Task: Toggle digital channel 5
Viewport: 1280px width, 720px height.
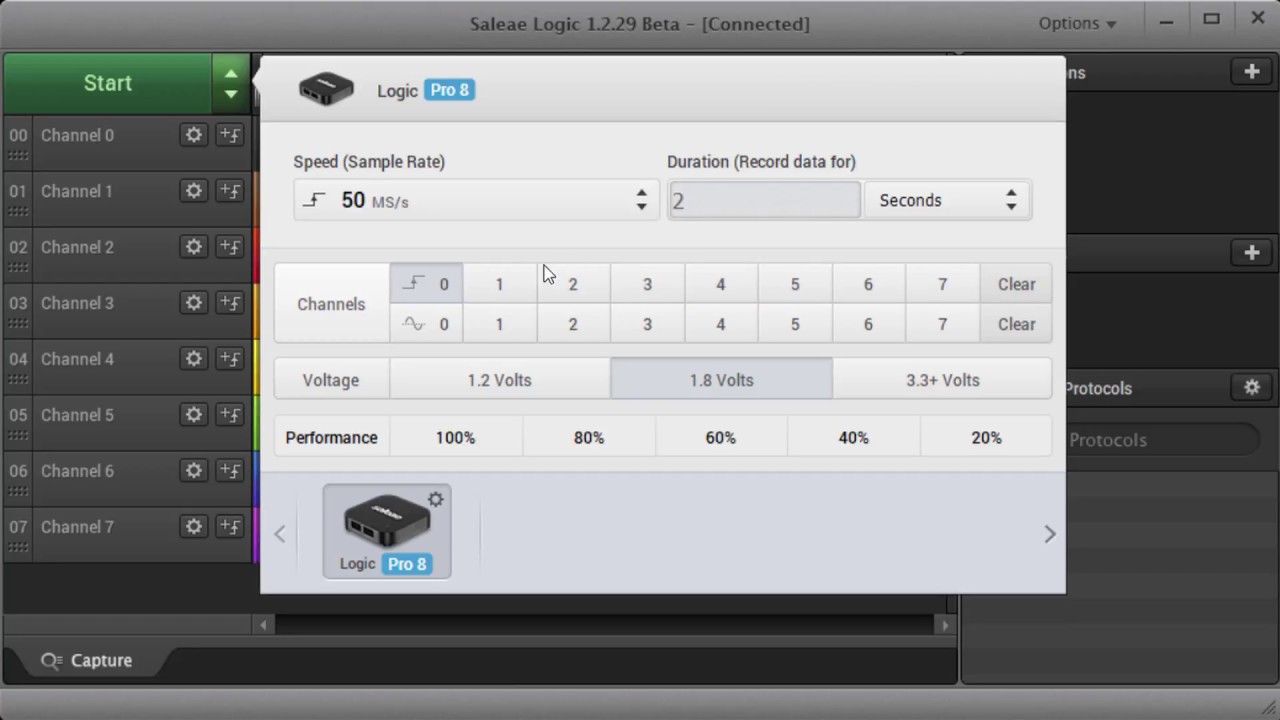Action: tap(795, 284)
